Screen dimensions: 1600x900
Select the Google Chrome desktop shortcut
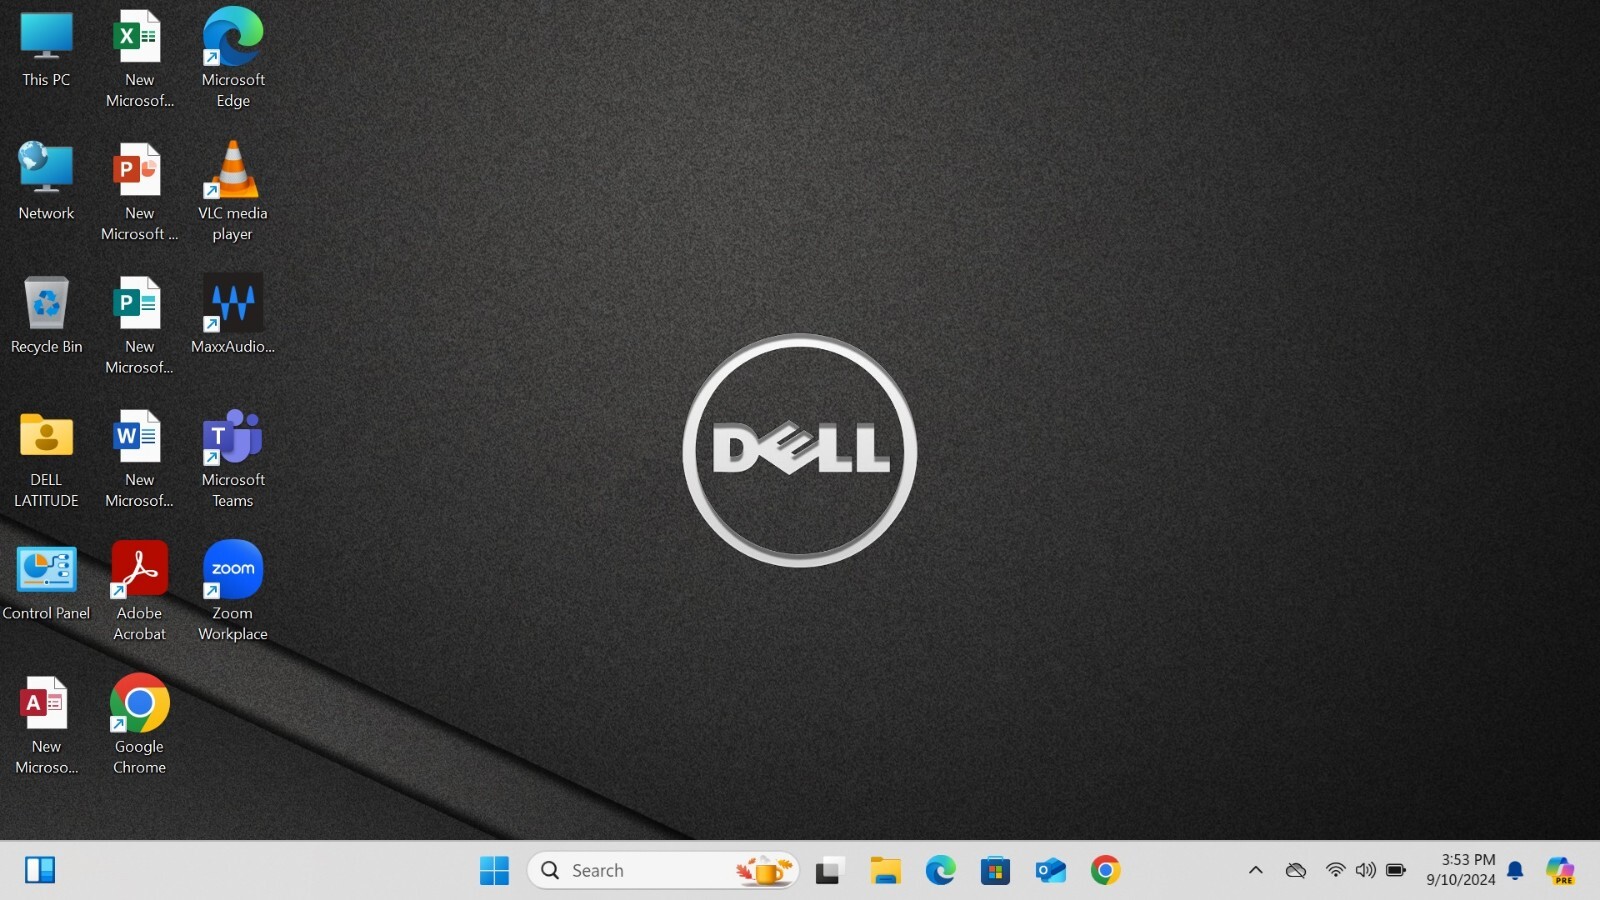coord(139,726)
